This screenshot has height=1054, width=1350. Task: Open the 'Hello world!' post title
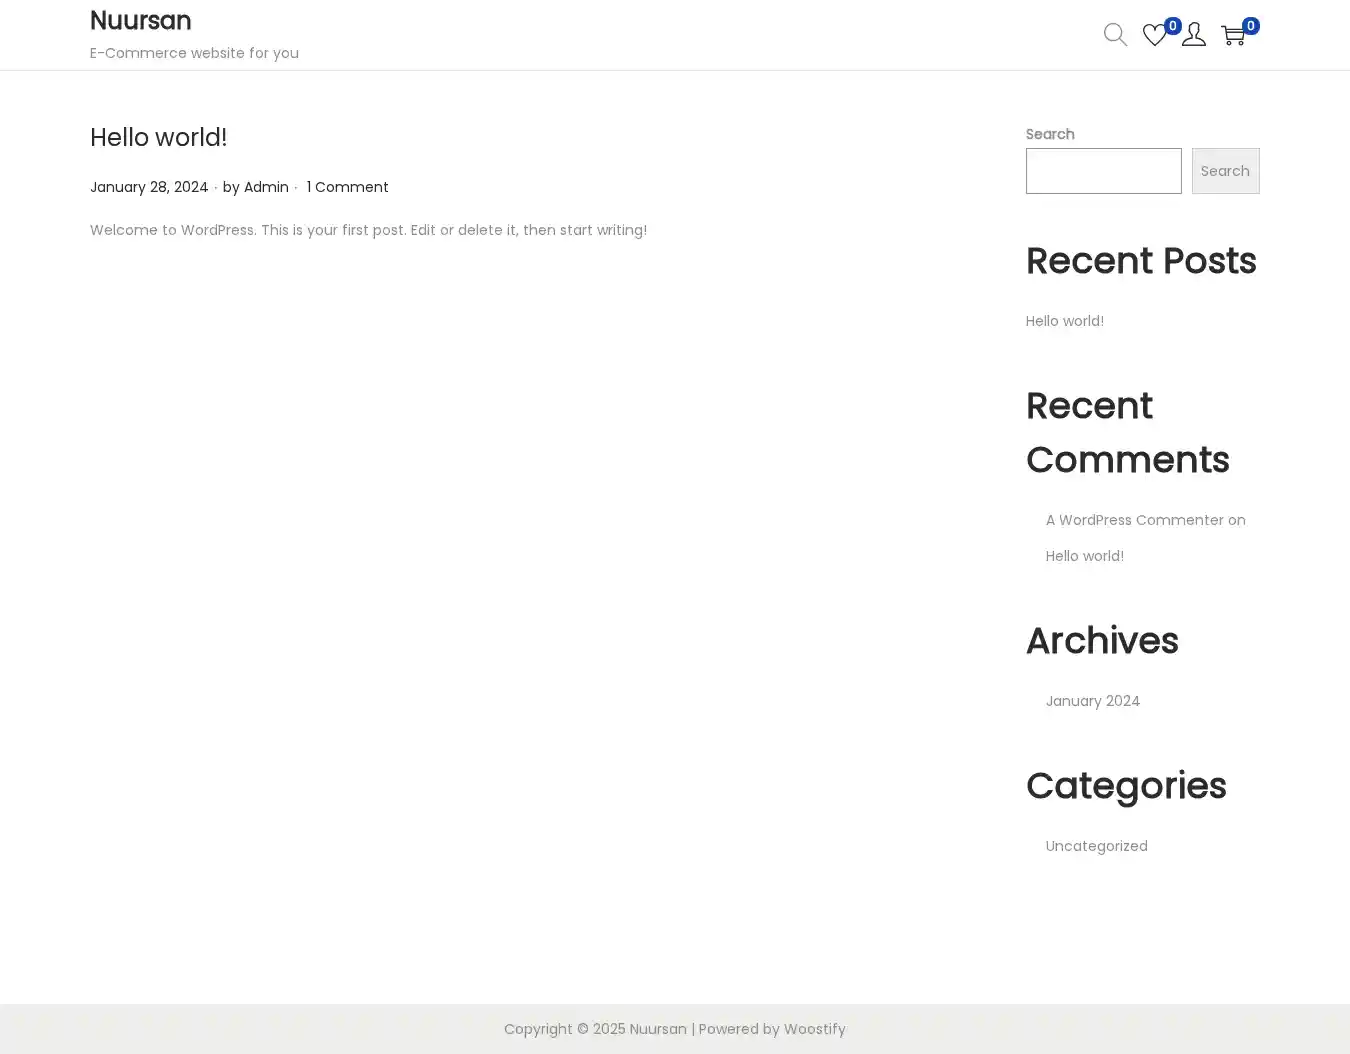click(x=158, y=137)
